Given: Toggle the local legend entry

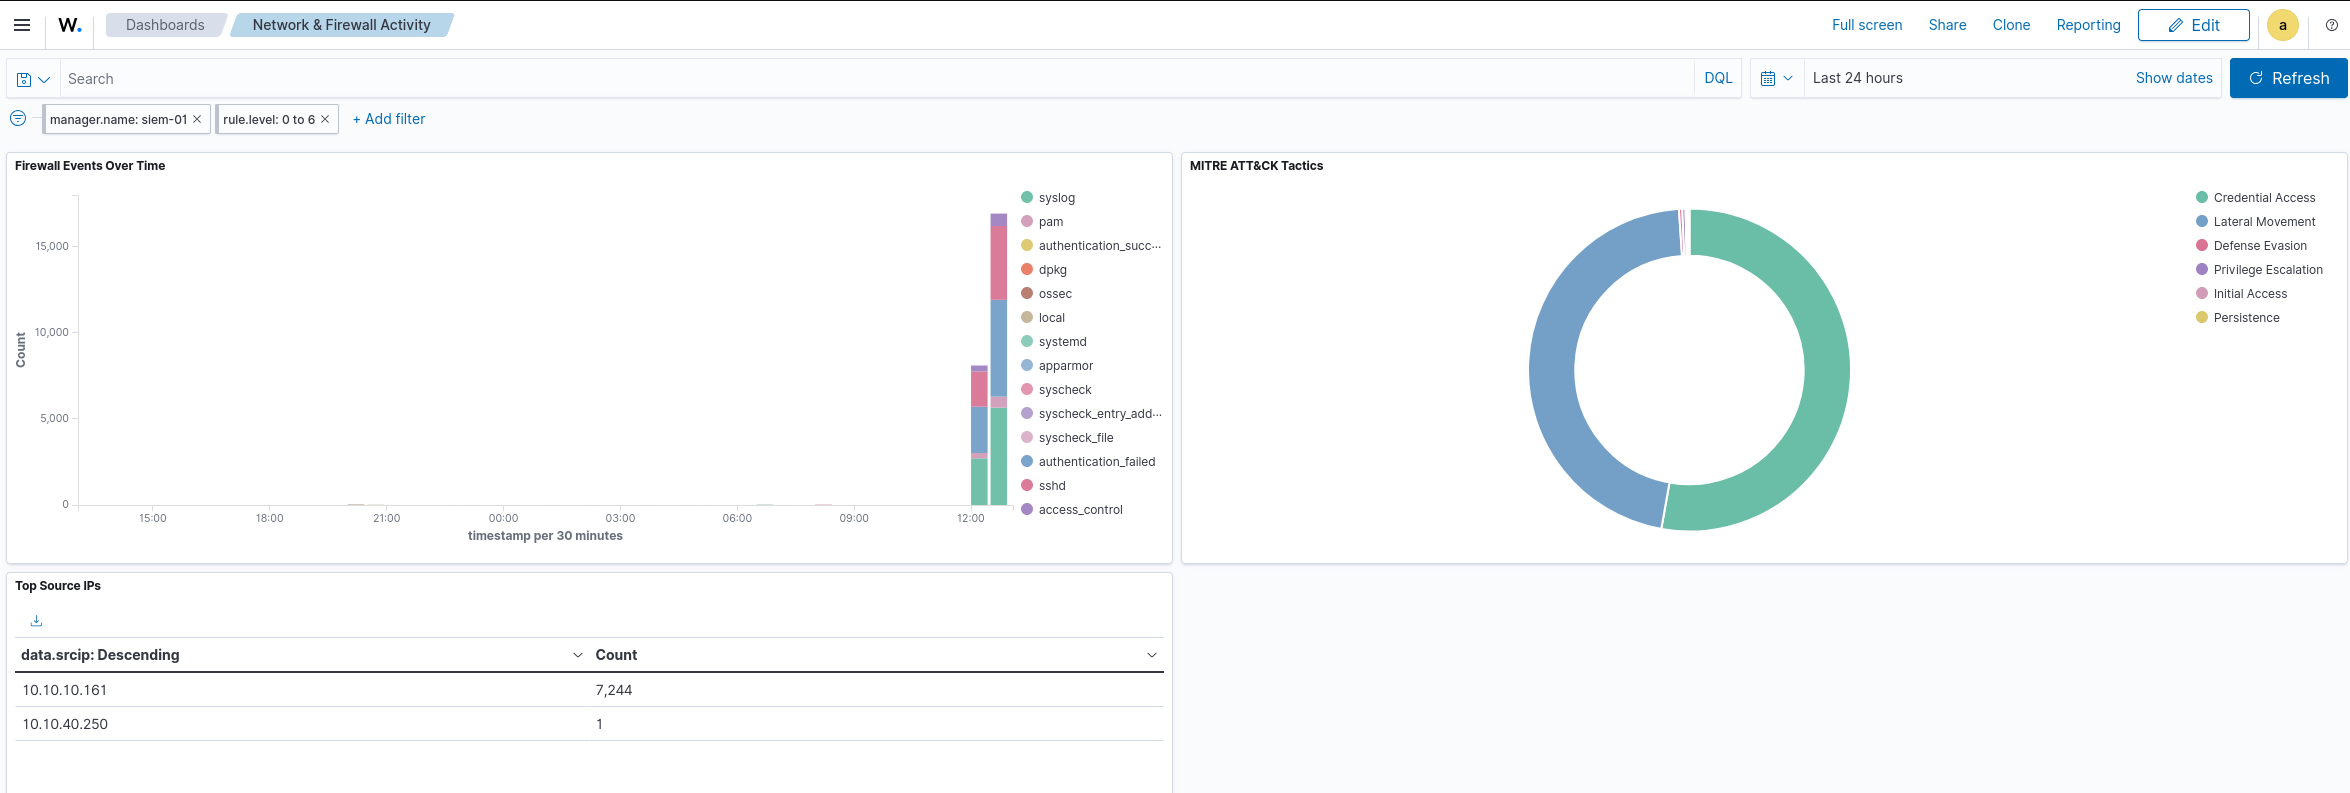Looking at the screenshot, I should (x=1051, y=318).
